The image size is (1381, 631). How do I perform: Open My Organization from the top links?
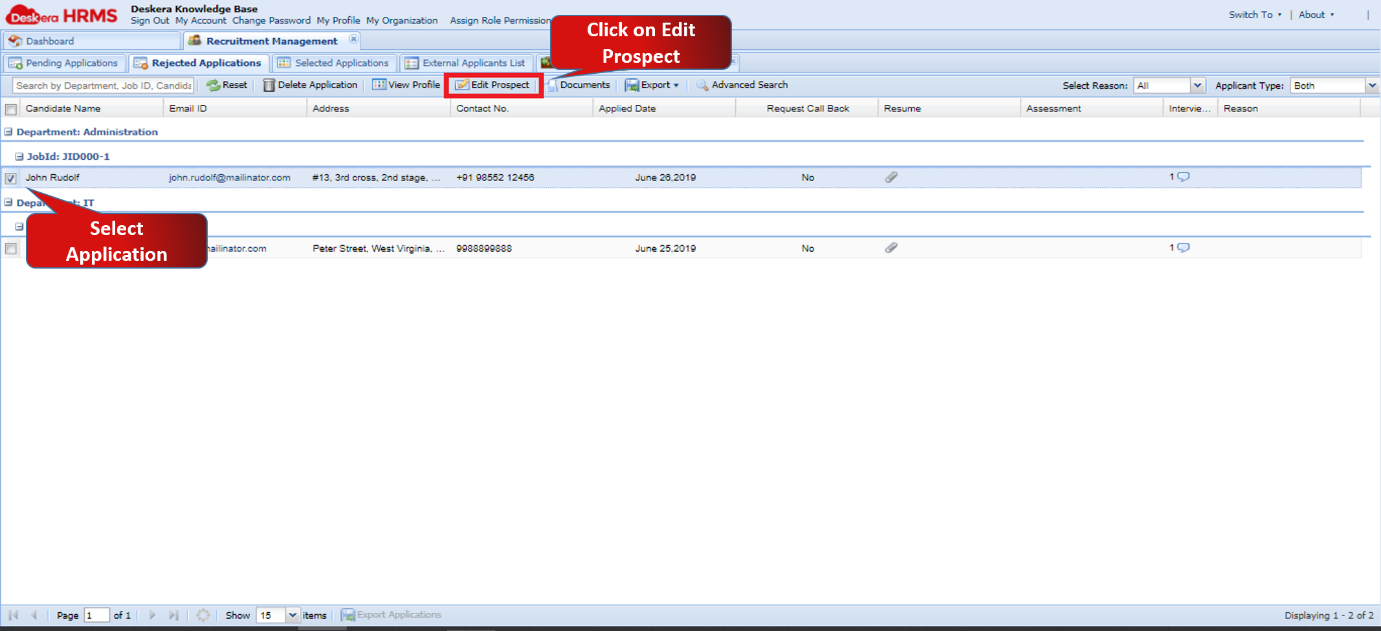click(404, 20)
